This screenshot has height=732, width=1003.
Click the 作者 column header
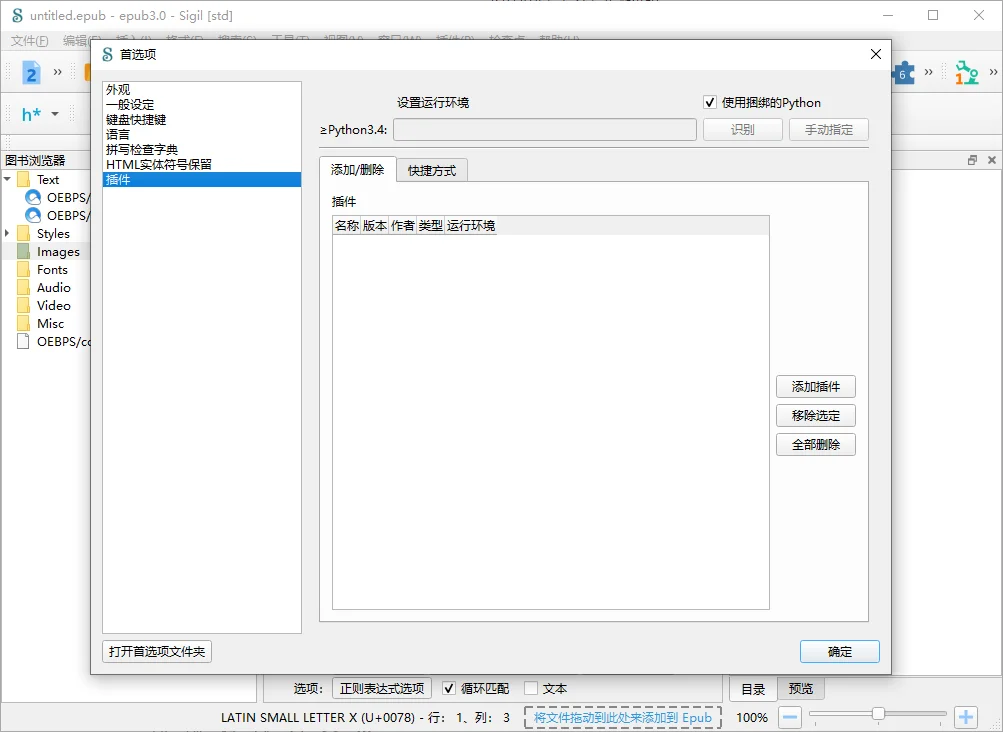[402, 226]
